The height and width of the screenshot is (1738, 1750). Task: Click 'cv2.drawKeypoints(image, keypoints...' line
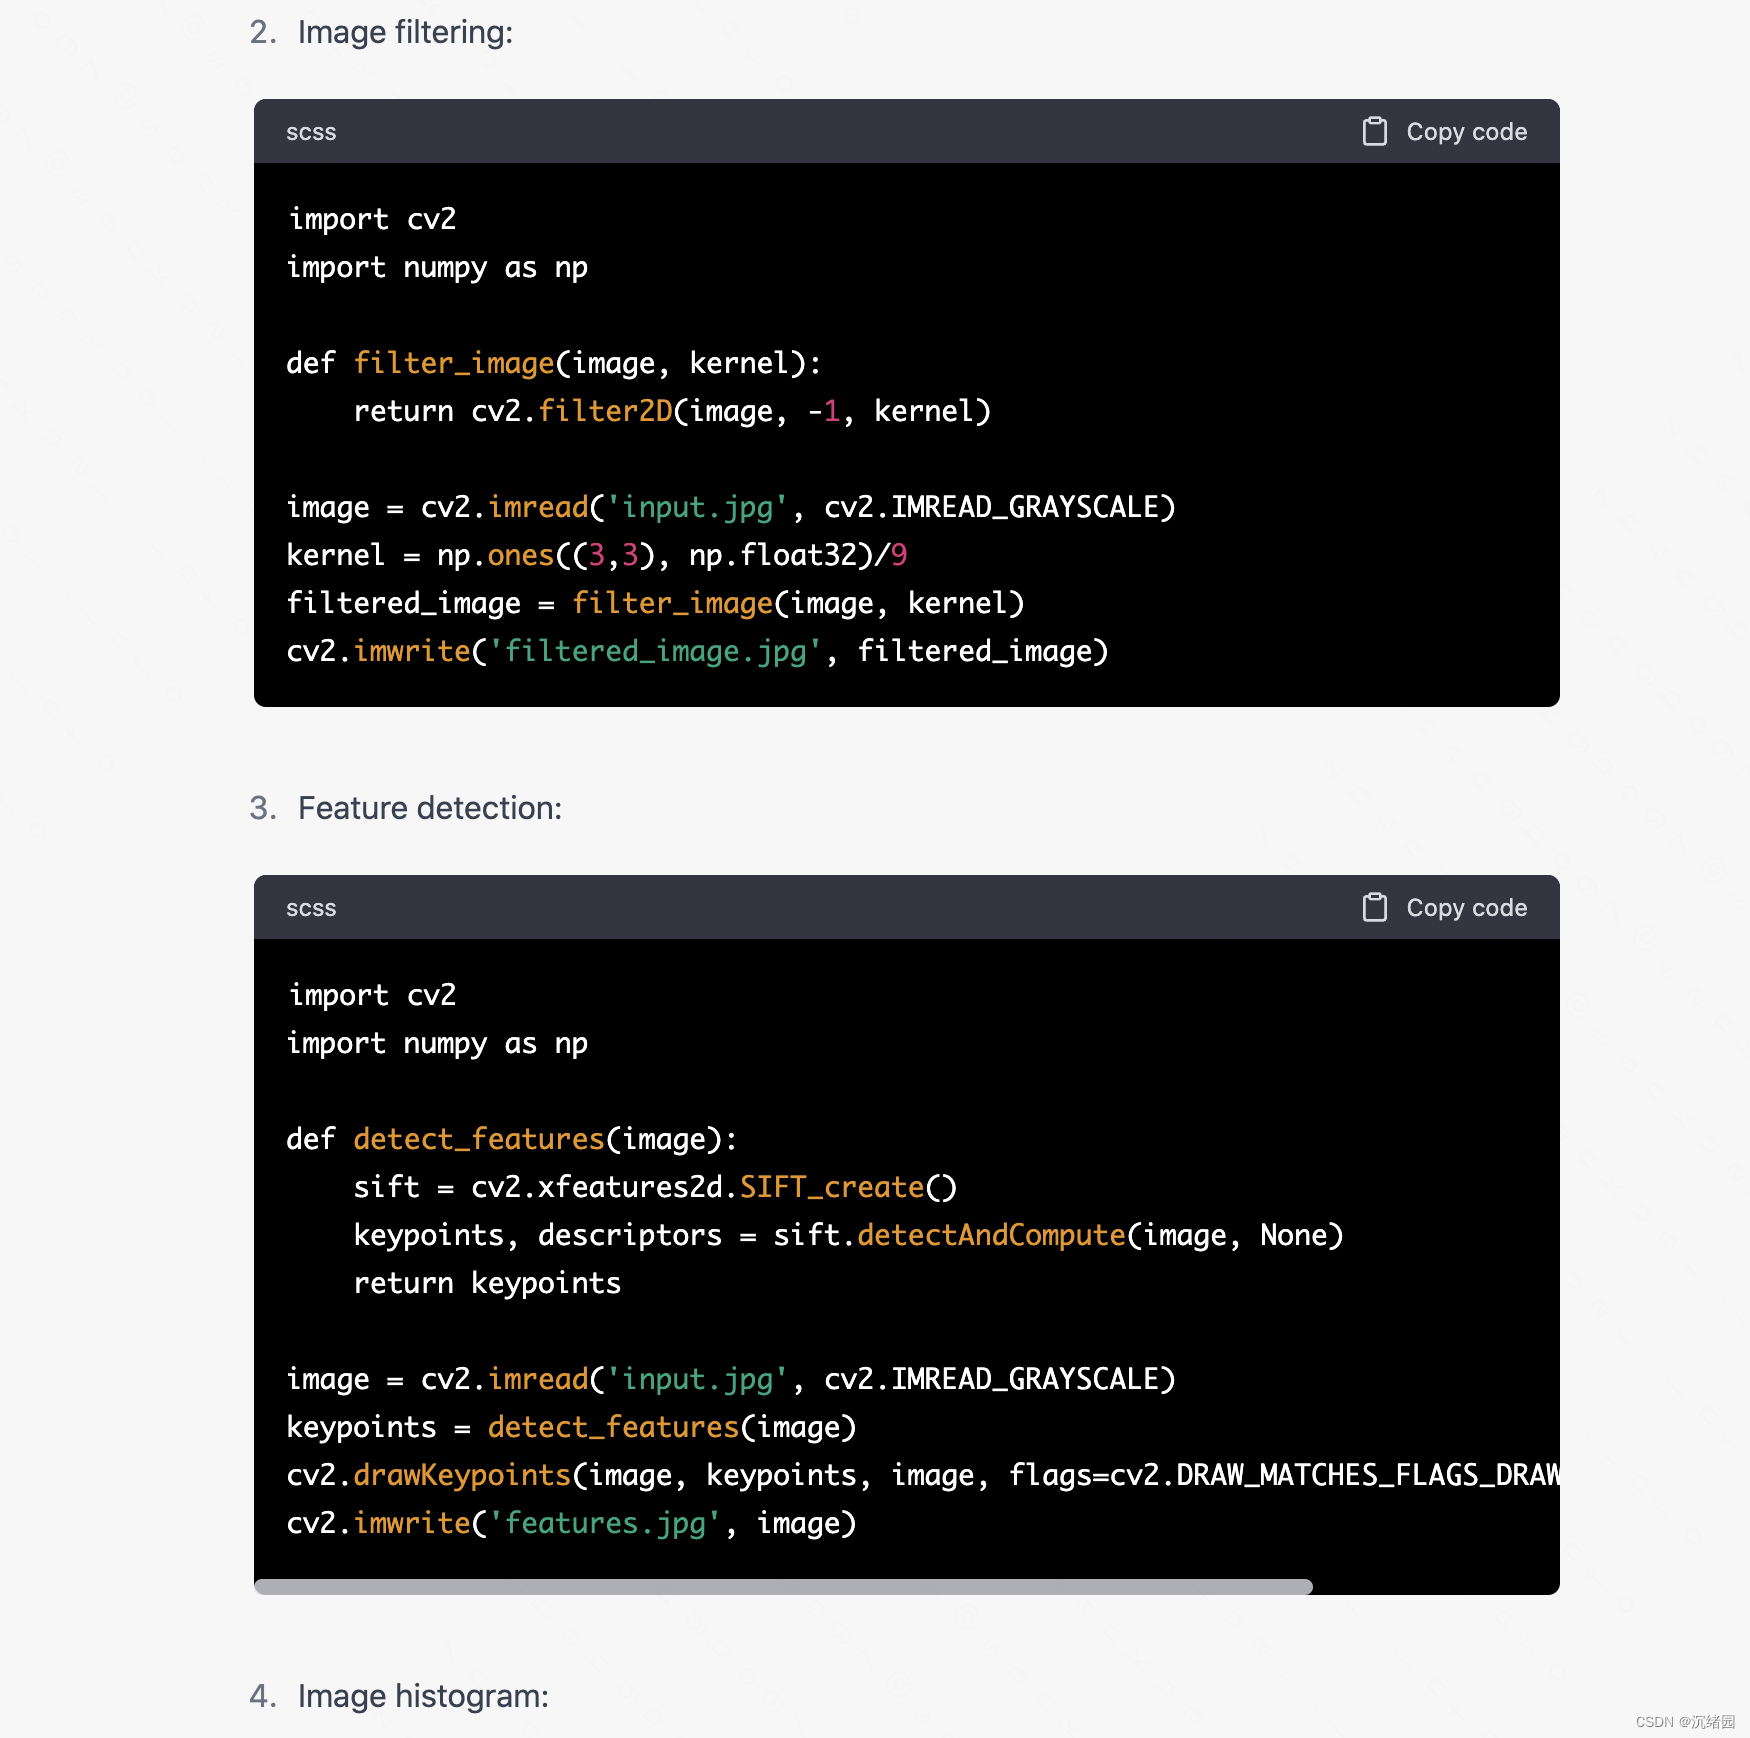coord(923,1475)
